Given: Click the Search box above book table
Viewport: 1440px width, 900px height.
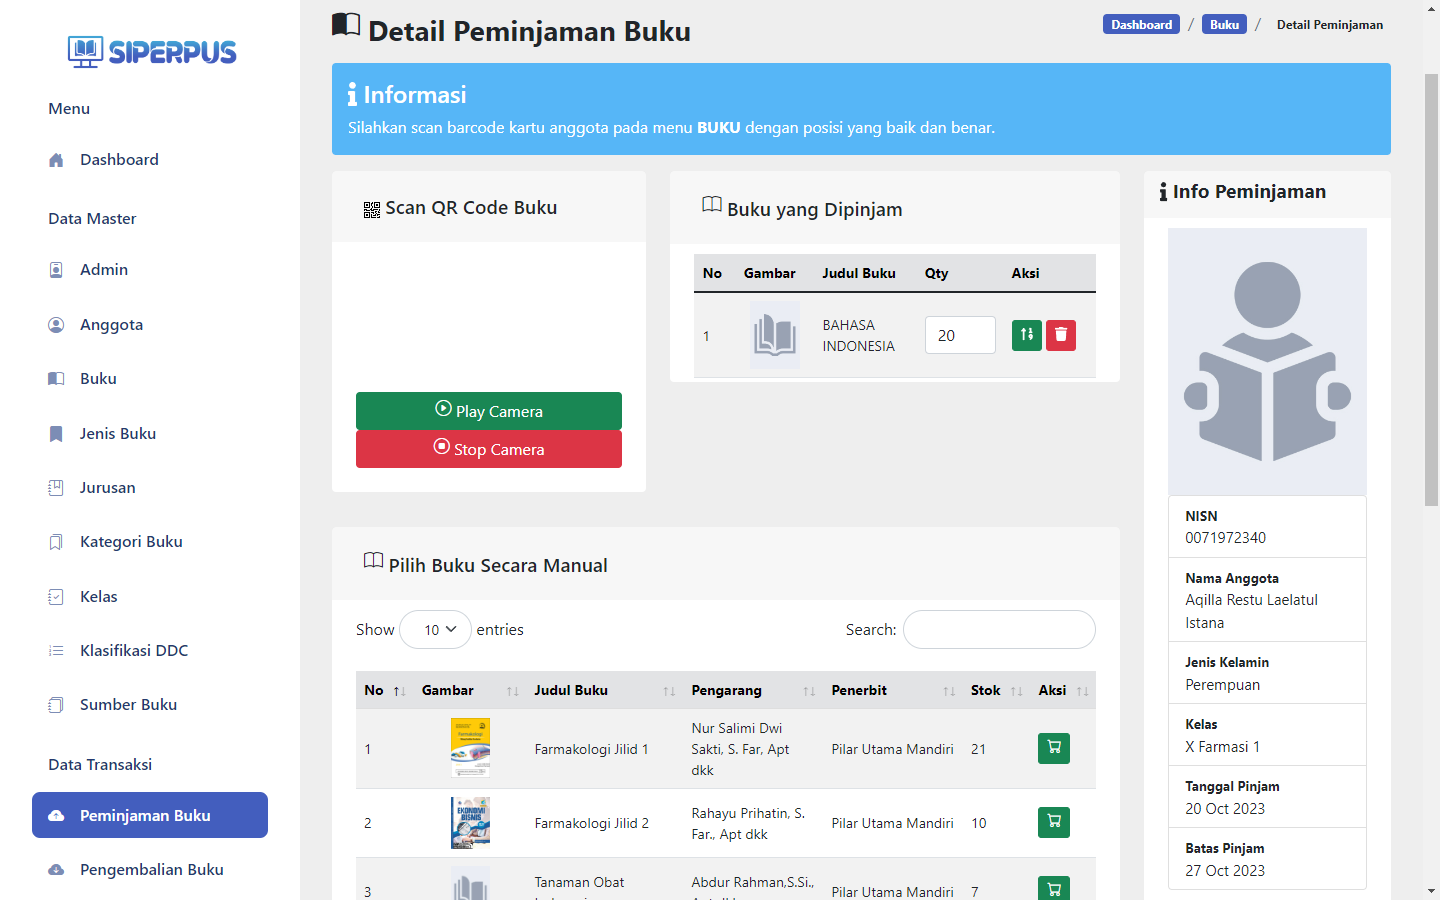Looking at the screenshot, I should [x=998, y=630].
